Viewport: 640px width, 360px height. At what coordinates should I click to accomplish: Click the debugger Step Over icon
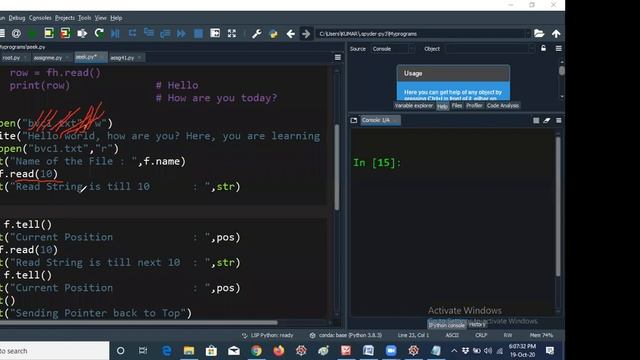pyautogui.click(x=132, y=33)
